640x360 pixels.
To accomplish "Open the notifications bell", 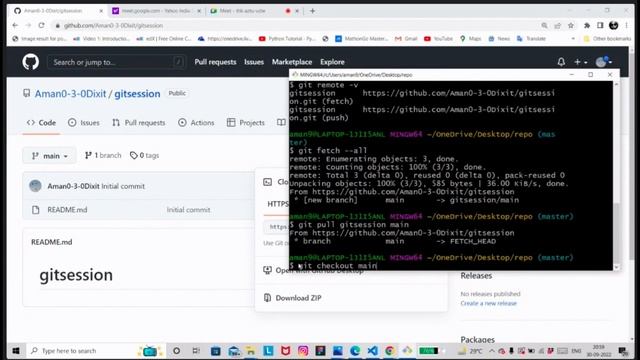I will coord(561,62).
